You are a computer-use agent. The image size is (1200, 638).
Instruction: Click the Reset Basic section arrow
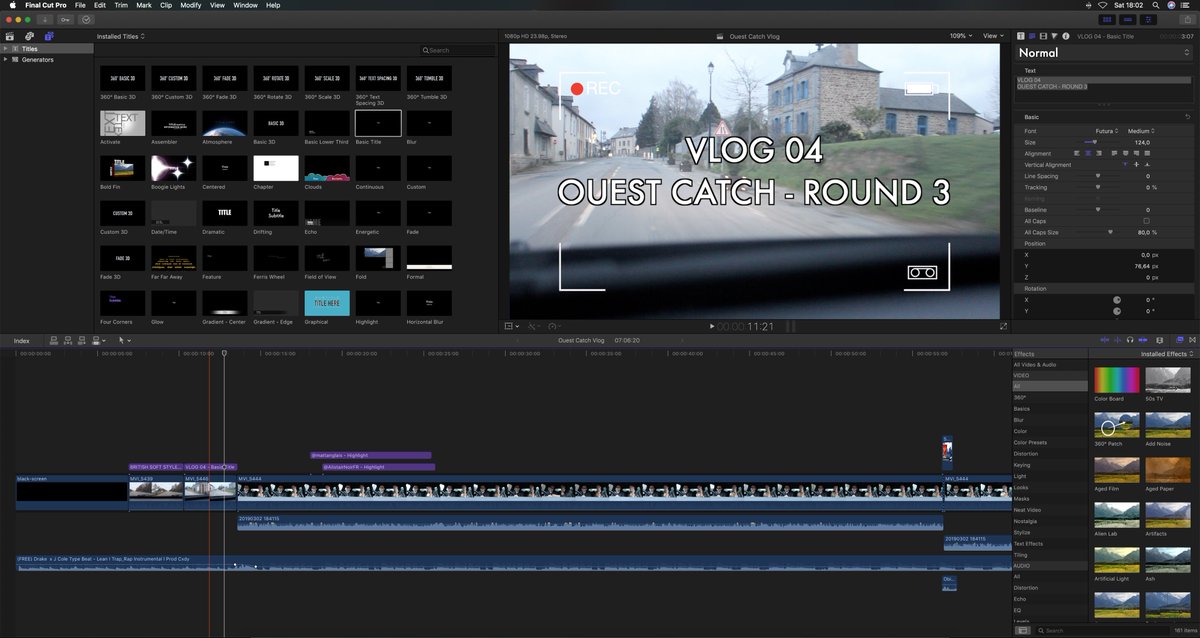click(x=1187, y=117)
